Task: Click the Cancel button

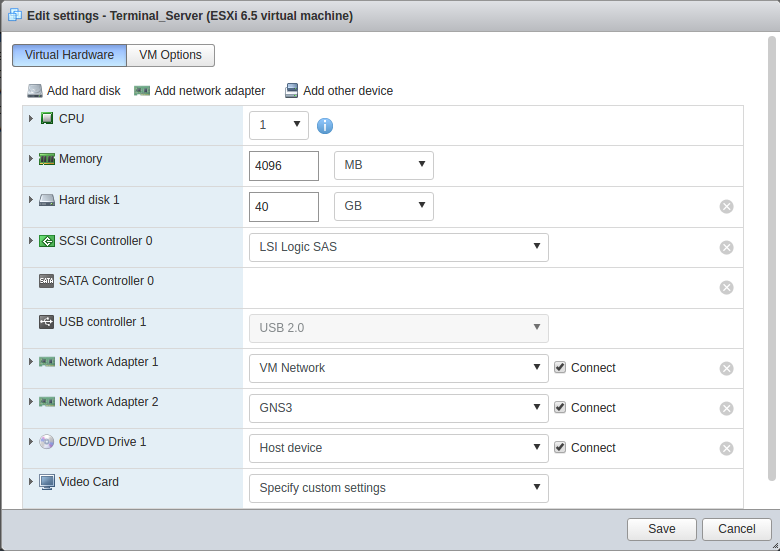Action: click(737, 529)
